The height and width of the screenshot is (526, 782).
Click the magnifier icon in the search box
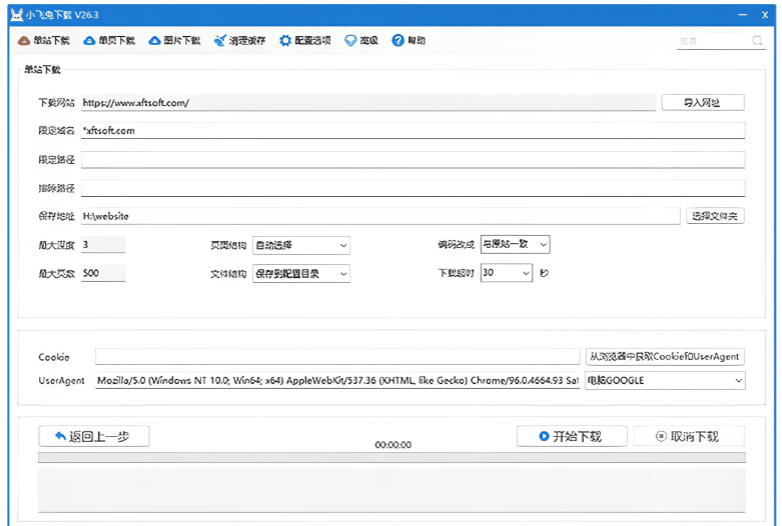tap(758, 41)
